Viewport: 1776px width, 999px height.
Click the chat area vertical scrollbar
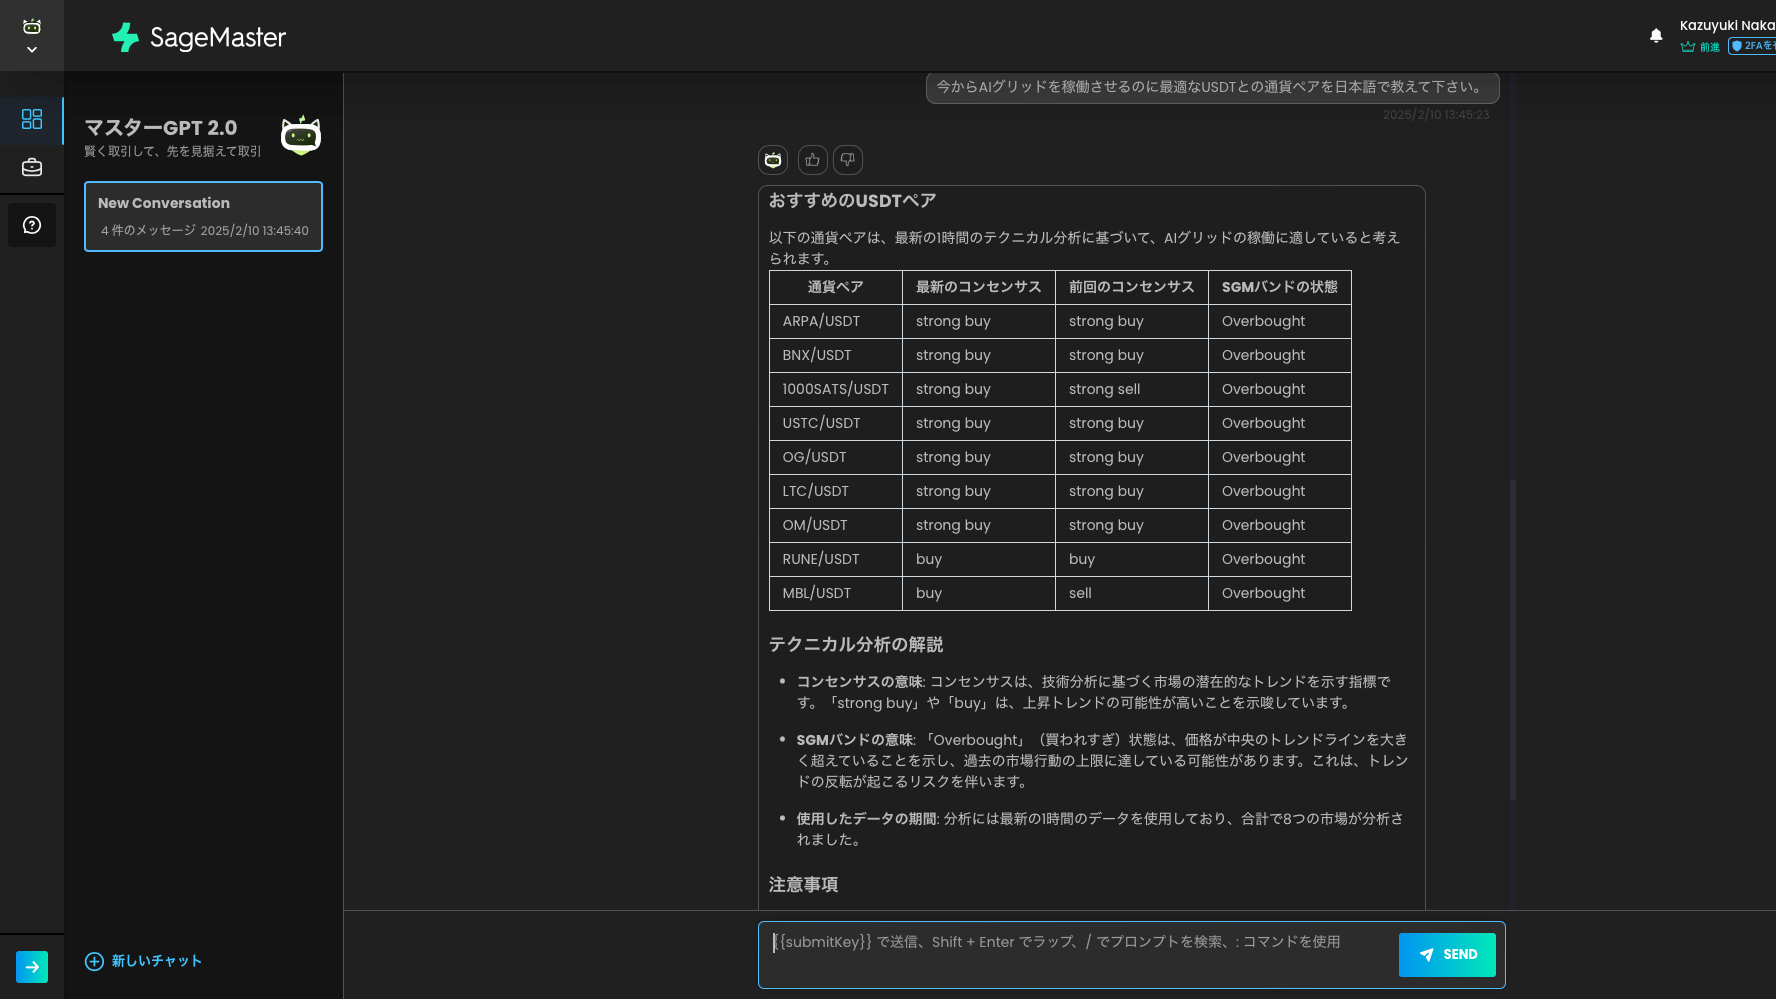pos(1512,640)
